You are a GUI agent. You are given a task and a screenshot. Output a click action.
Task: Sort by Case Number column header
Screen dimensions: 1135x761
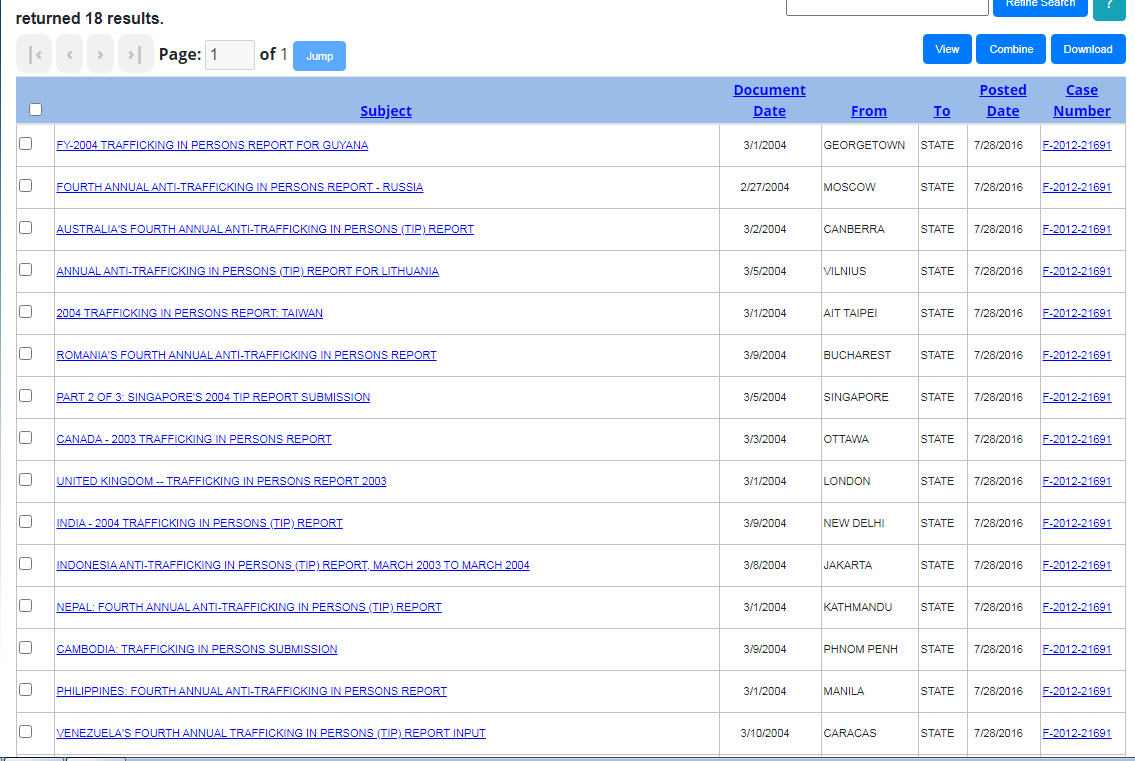(x=1081, y=101)
